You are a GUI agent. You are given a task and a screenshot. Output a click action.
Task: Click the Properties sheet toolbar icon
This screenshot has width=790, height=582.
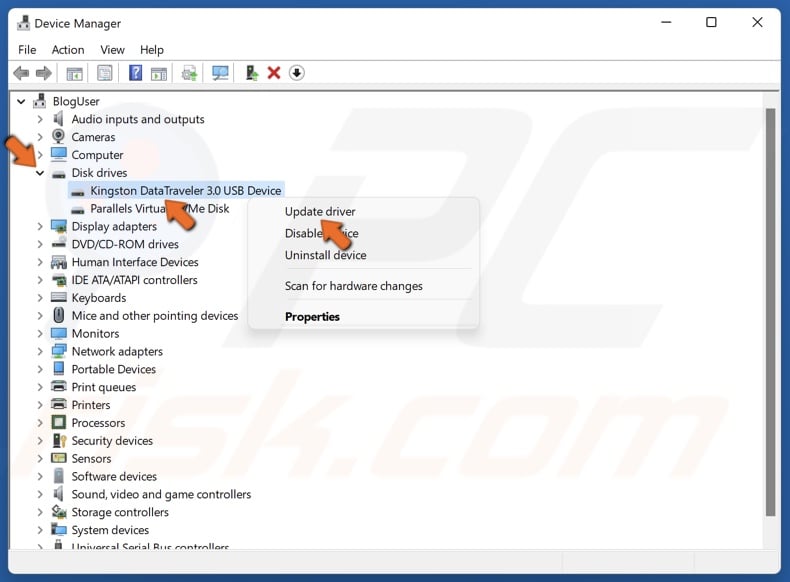coord(104,74)
